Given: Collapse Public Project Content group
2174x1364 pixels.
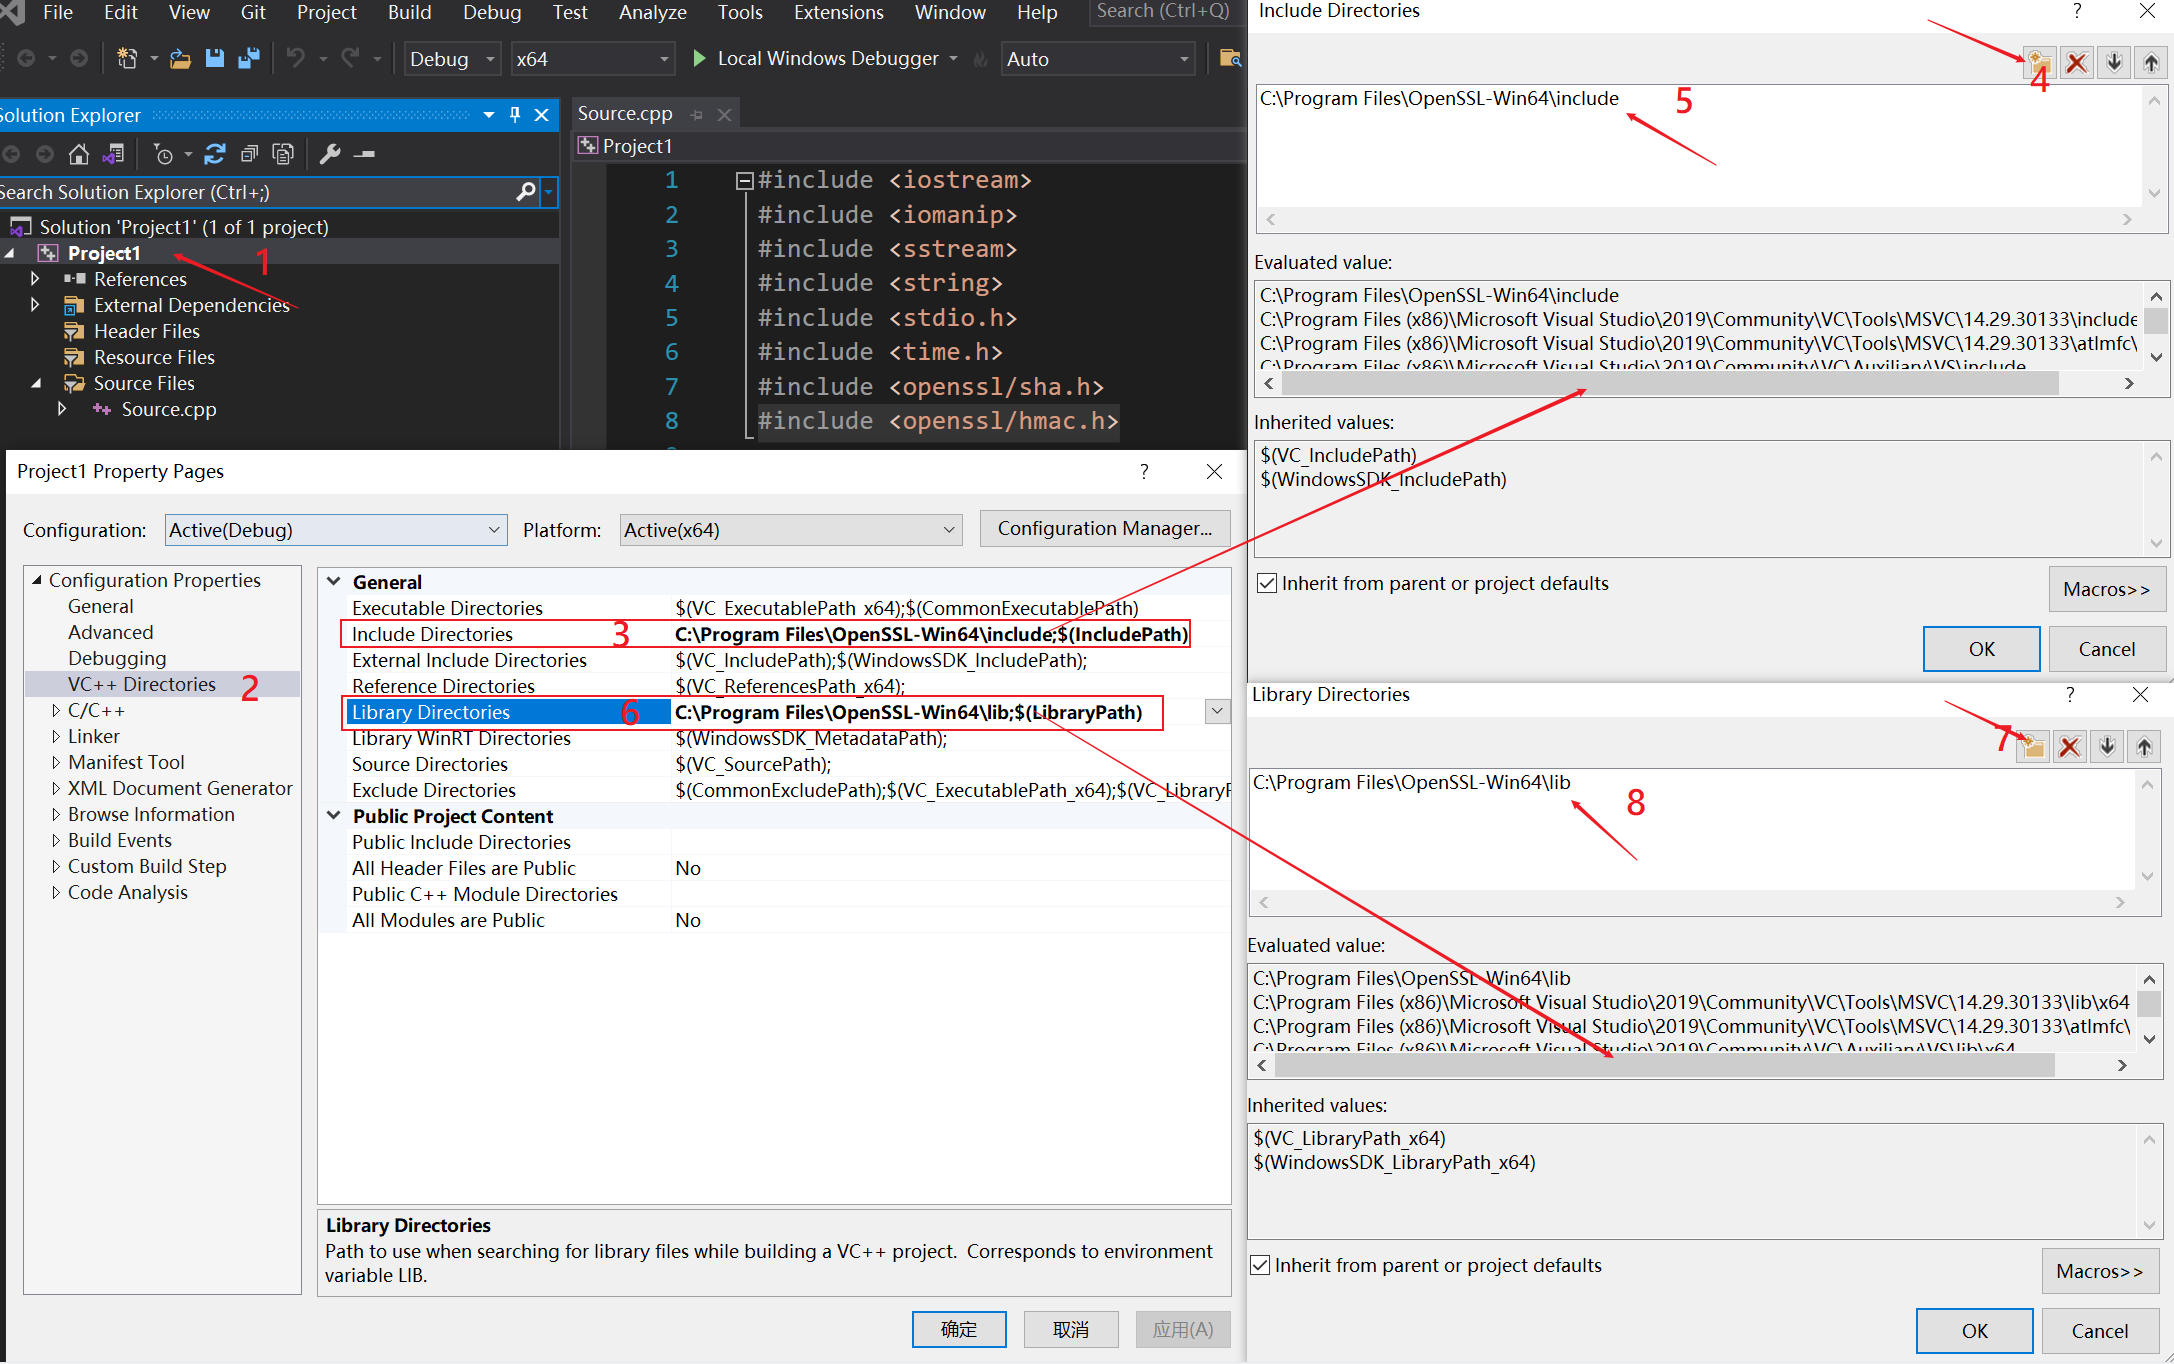Looking at the screenshot, I should point(334,816).
